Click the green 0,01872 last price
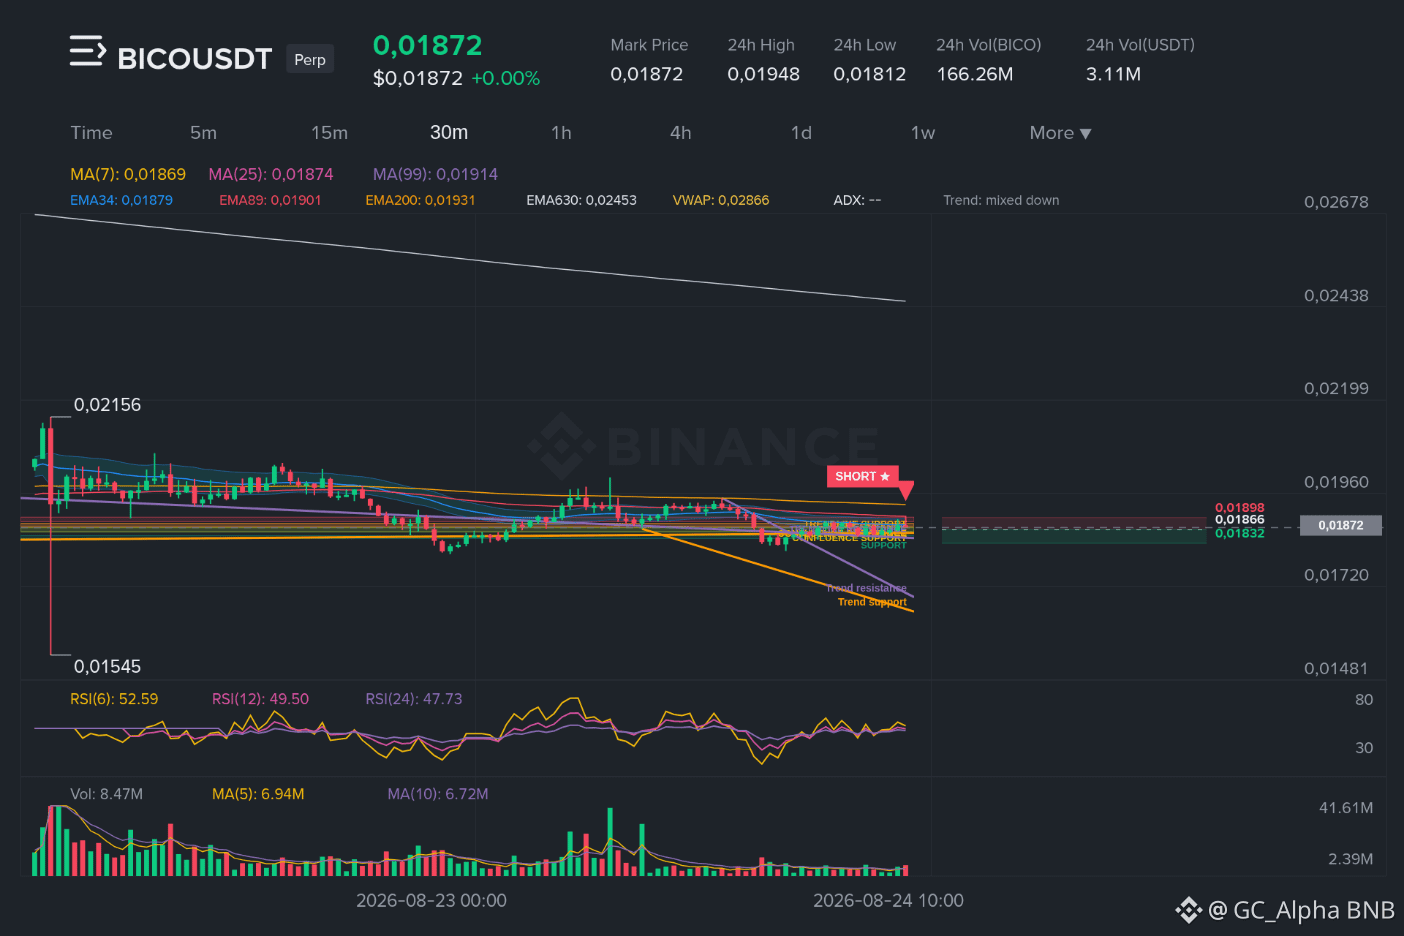1404x936 pixels. 427,46
